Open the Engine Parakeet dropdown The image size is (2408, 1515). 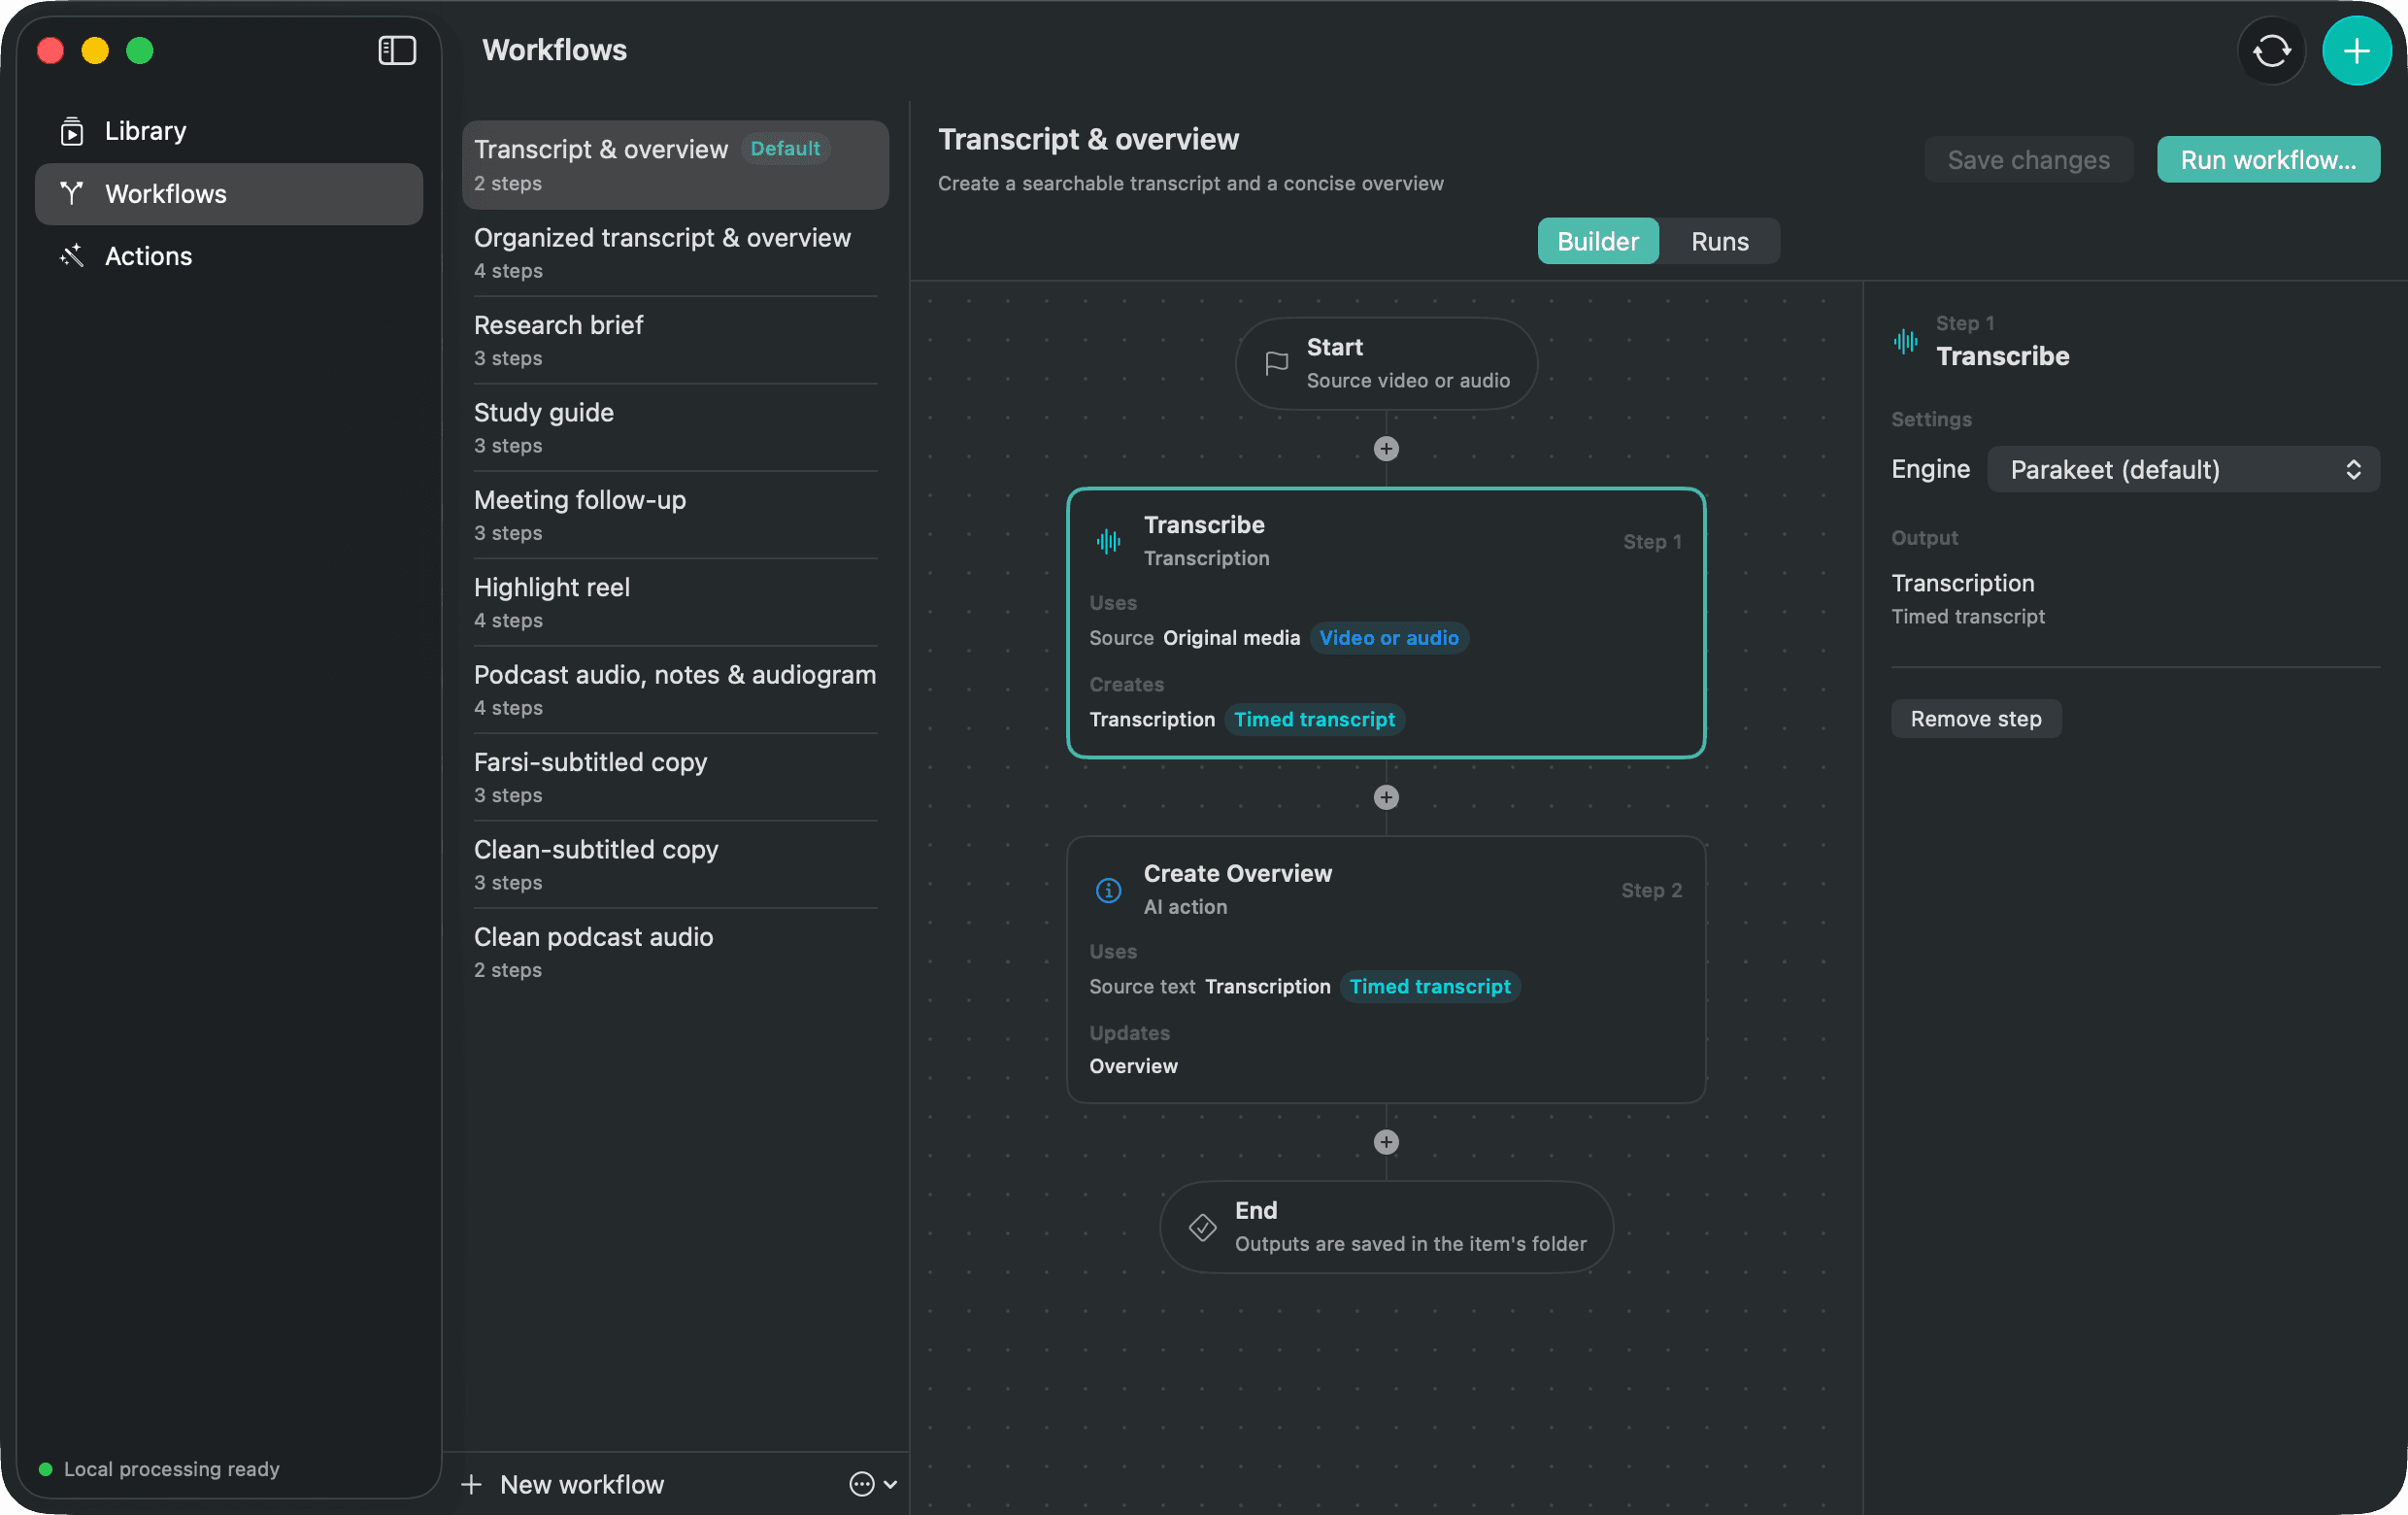(x=2183, y=469)
